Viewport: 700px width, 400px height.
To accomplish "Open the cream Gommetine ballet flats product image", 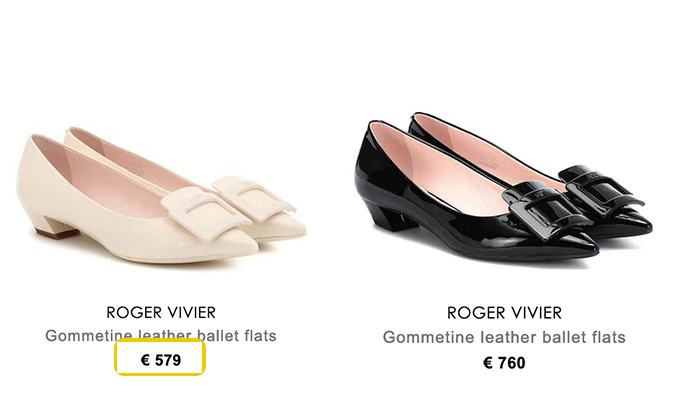I will [162, 196].
